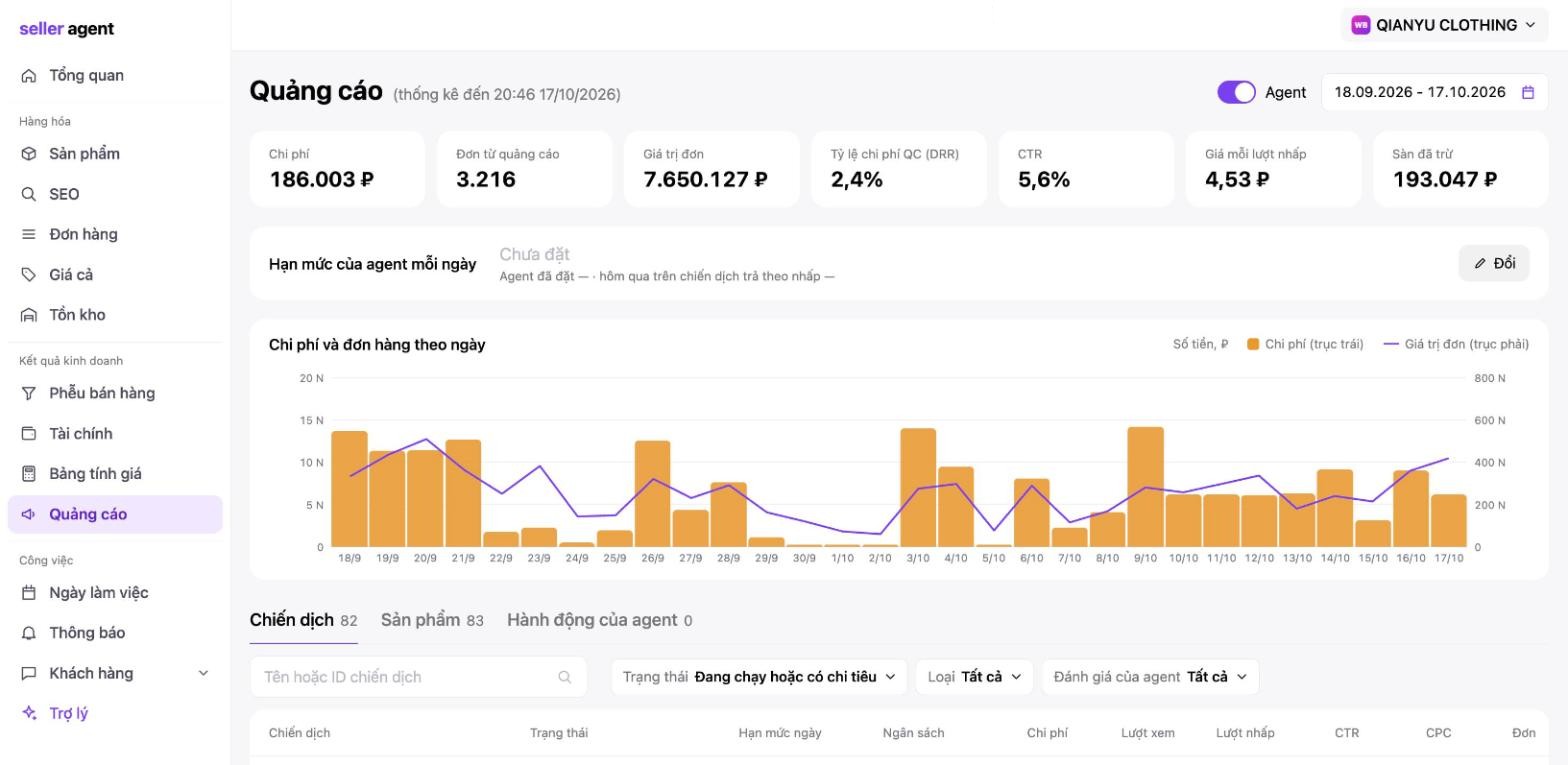Click the Giá cả tag icon
Viewport: 1568px width, 765px height.
(x=29, y=274)
